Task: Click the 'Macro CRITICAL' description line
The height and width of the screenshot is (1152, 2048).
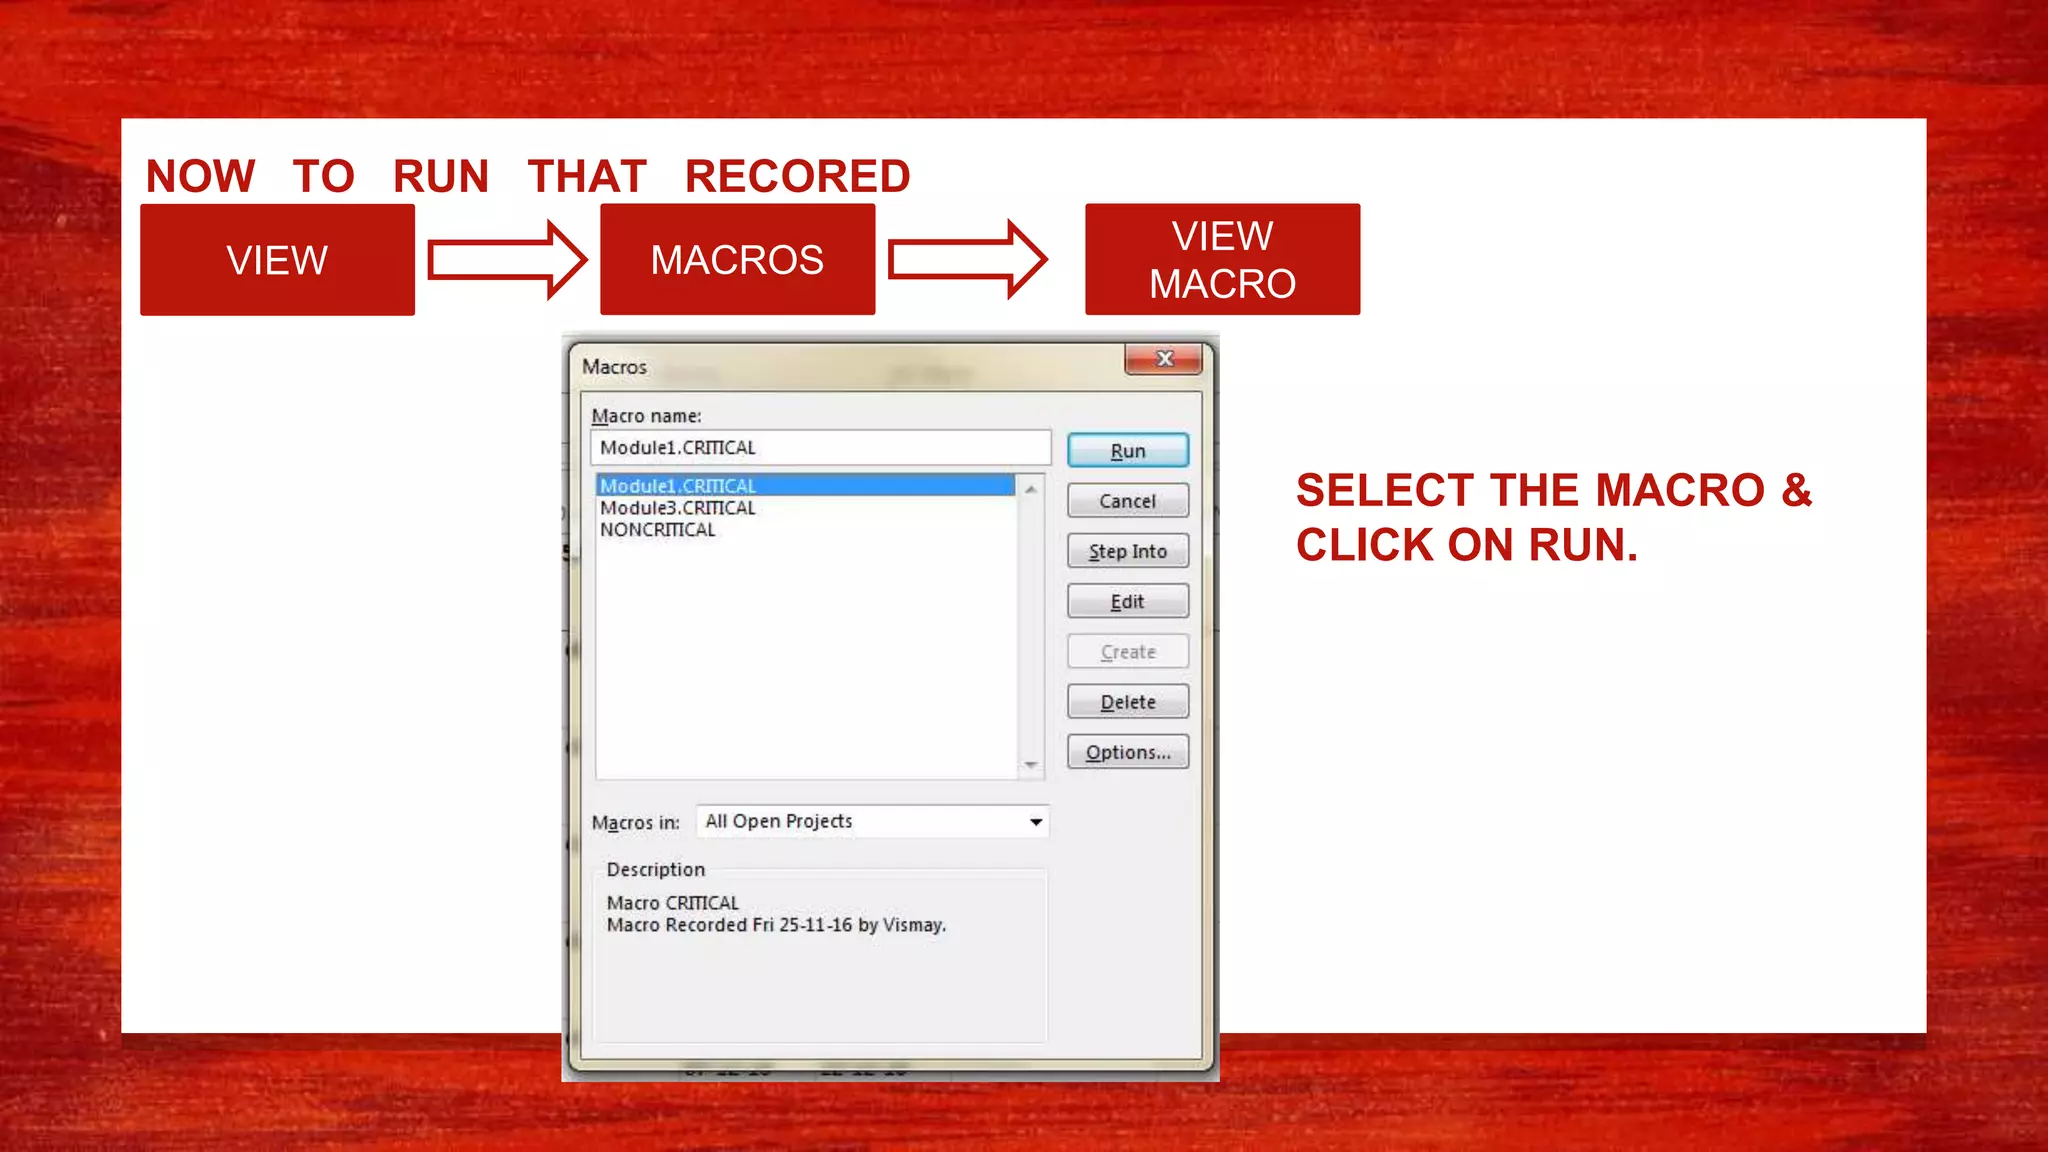Action: [x=673, y=902]
